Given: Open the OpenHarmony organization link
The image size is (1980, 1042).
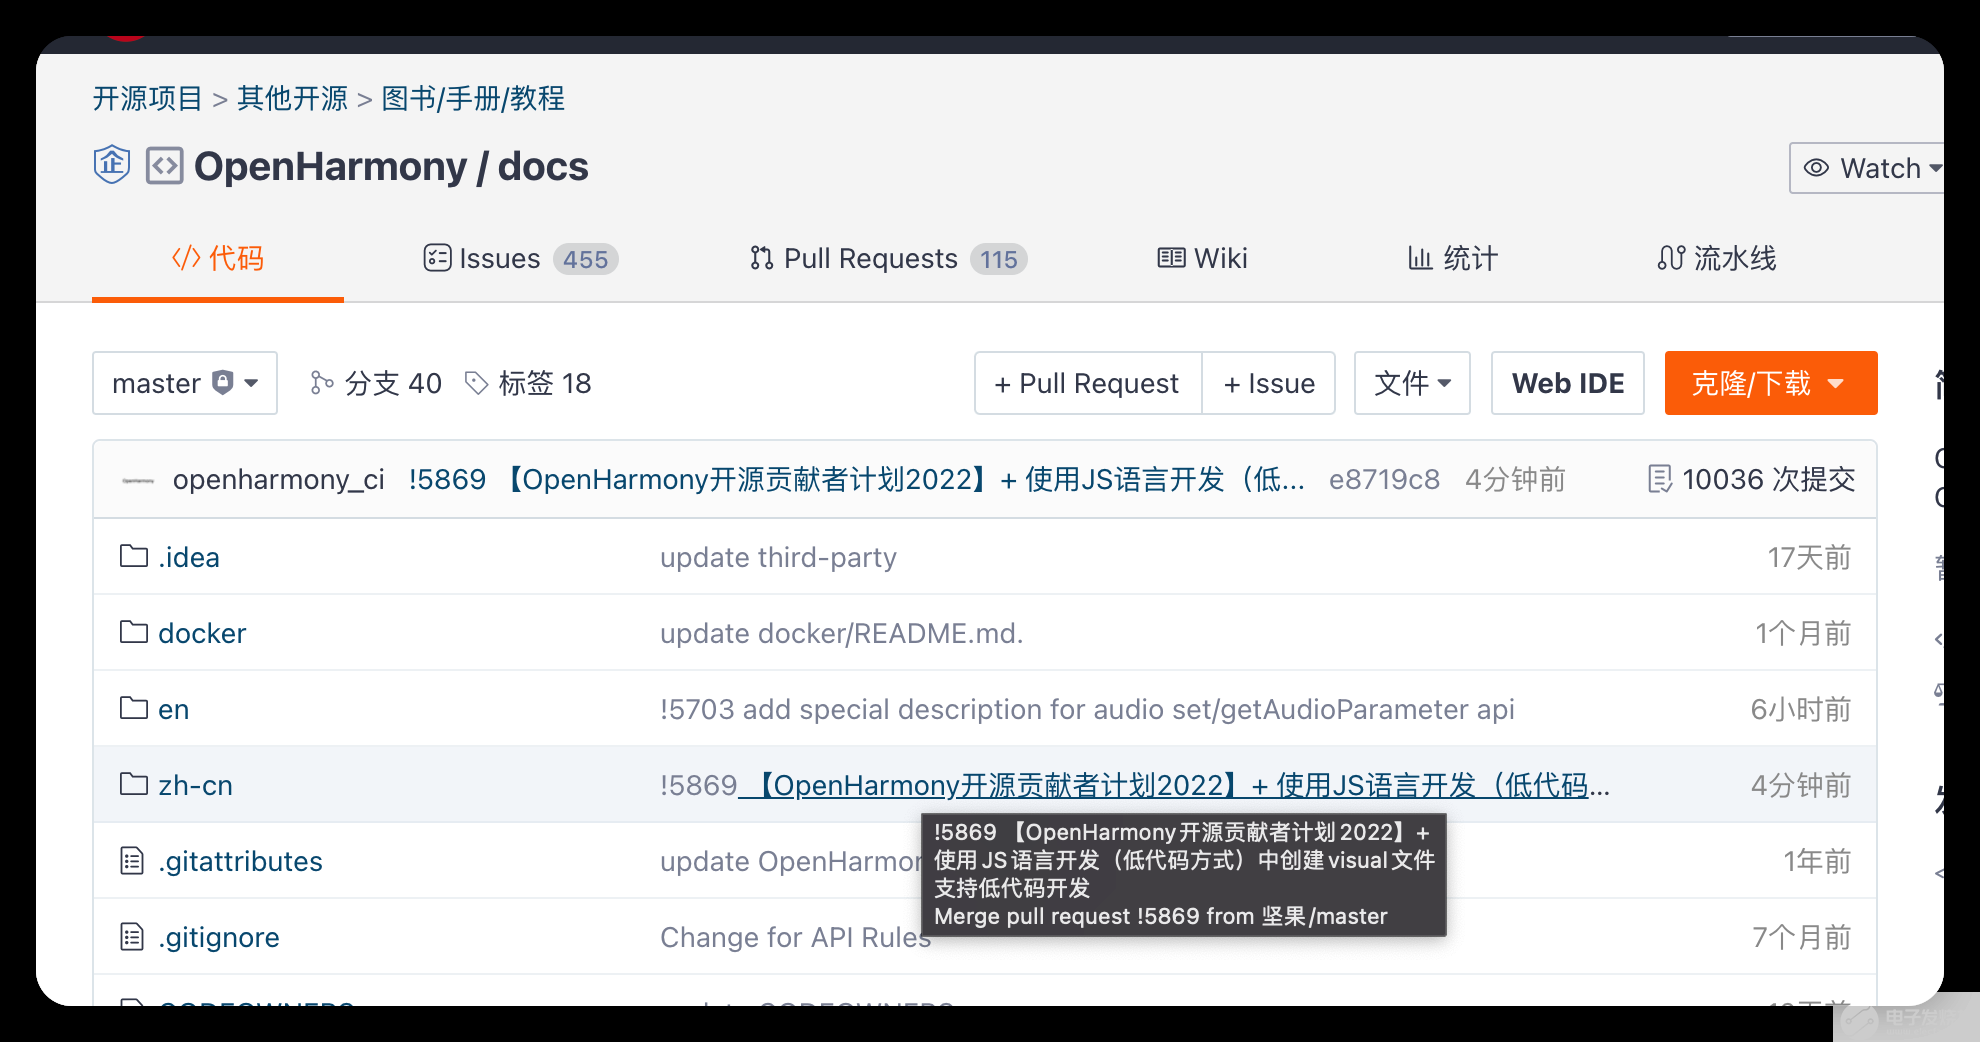Looking at the screenshot, I should pos(331,166).
